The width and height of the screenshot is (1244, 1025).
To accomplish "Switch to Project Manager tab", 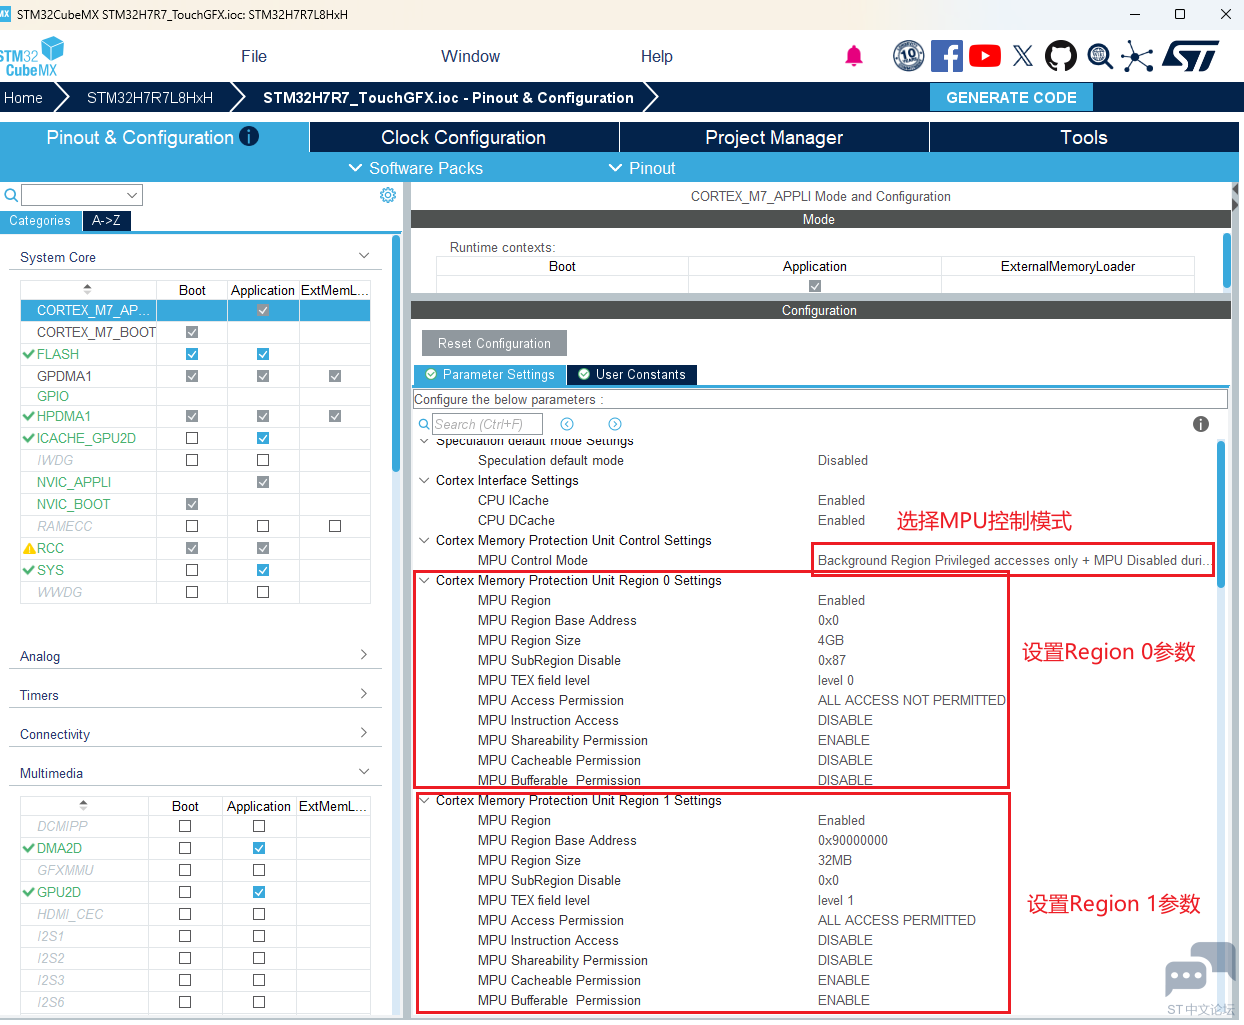I will point(774,137).
